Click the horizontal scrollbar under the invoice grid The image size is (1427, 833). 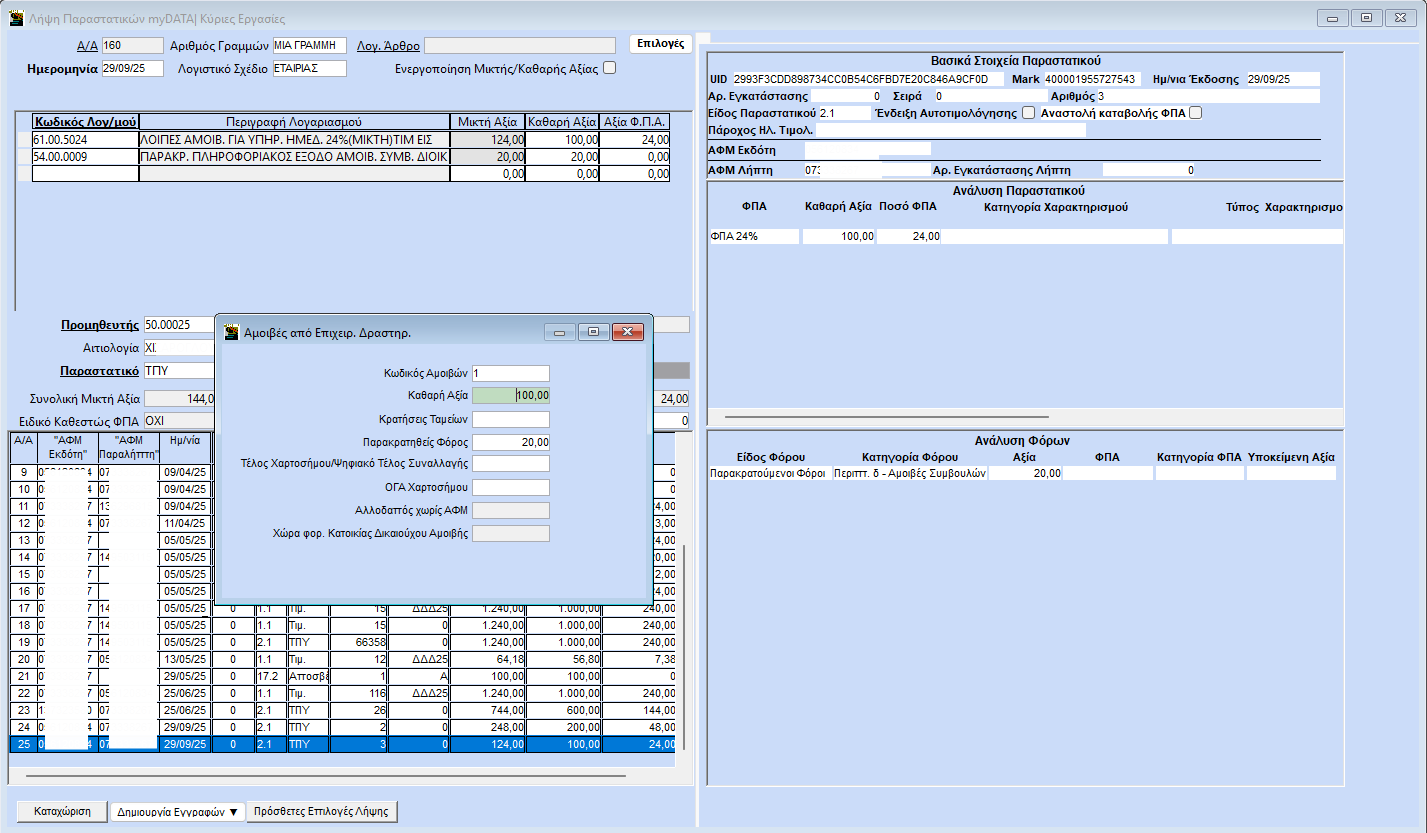(x=325, y=775)
